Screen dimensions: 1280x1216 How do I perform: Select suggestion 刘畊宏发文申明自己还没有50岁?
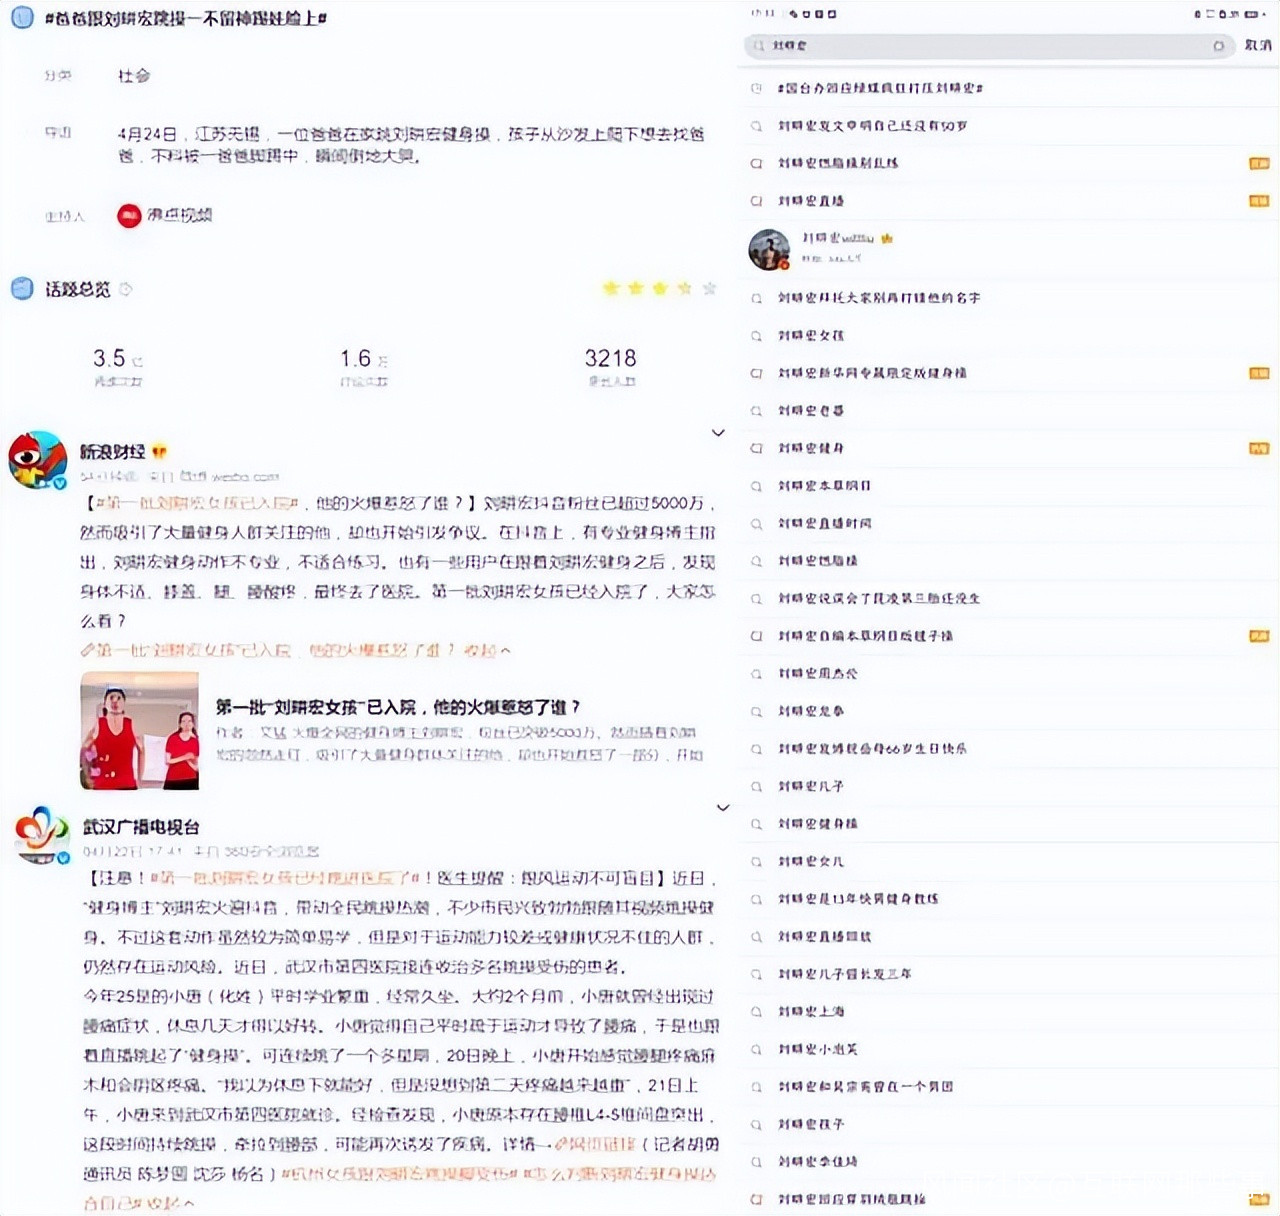(872, 126)
